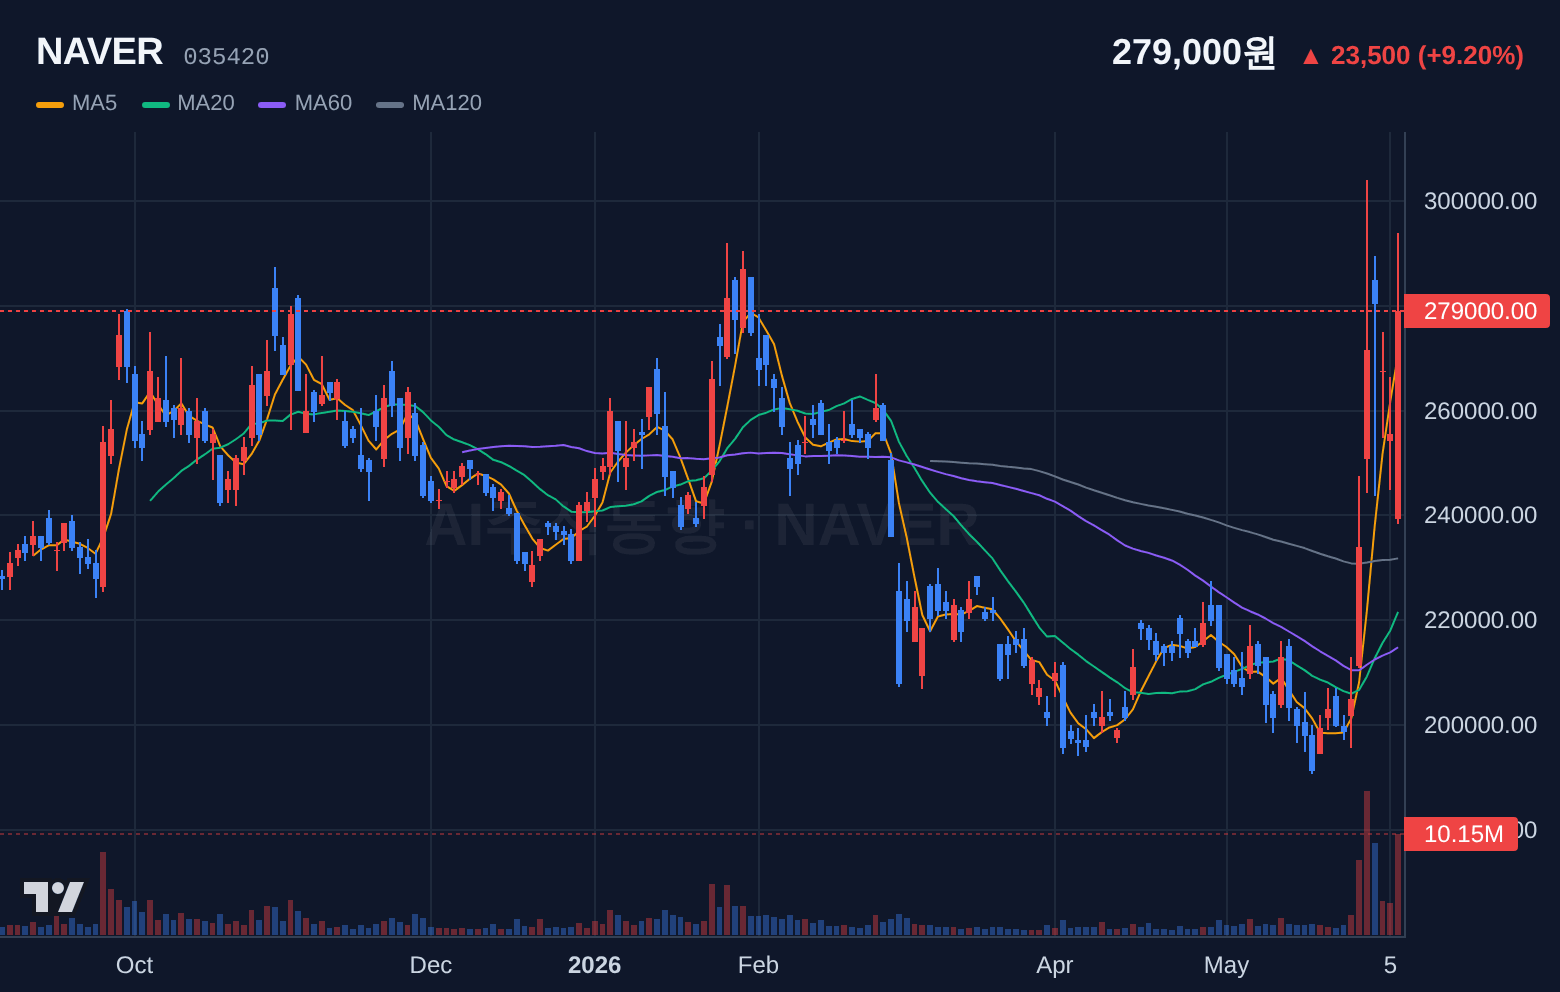Click the 260000.00 price axis label
Screen dimensions: 1560x992
click(x=1480, y=411)
